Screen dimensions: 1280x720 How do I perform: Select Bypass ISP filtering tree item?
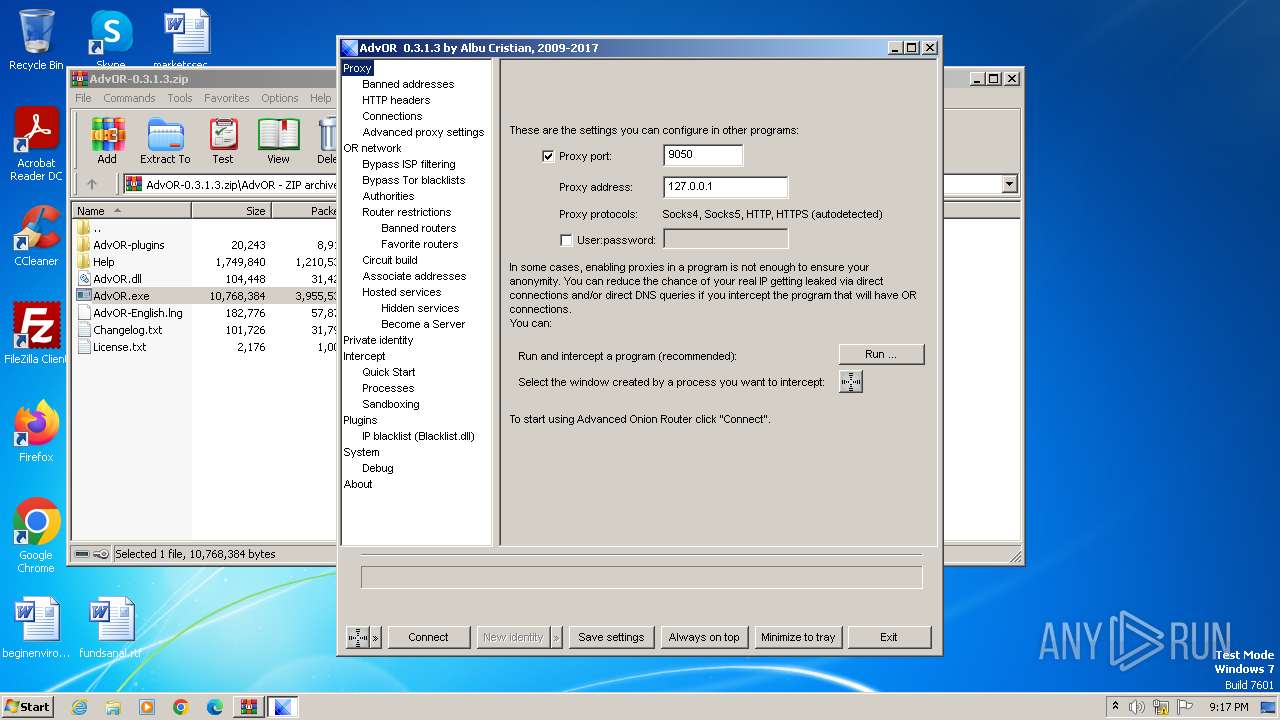tap(409, 164)
